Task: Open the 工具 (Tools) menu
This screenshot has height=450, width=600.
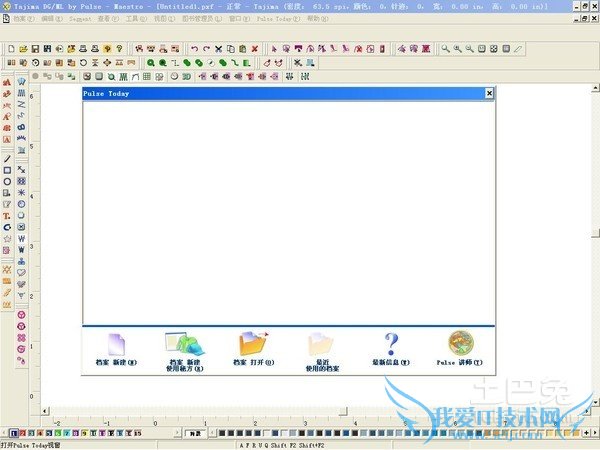Action: point(136,18)
